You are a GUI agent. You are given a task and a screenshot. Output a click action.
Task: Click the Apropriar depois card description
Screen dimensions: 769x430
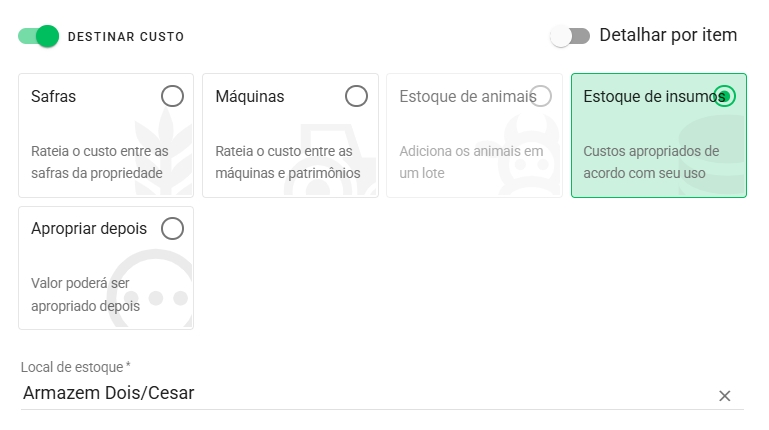pos(85,294)
